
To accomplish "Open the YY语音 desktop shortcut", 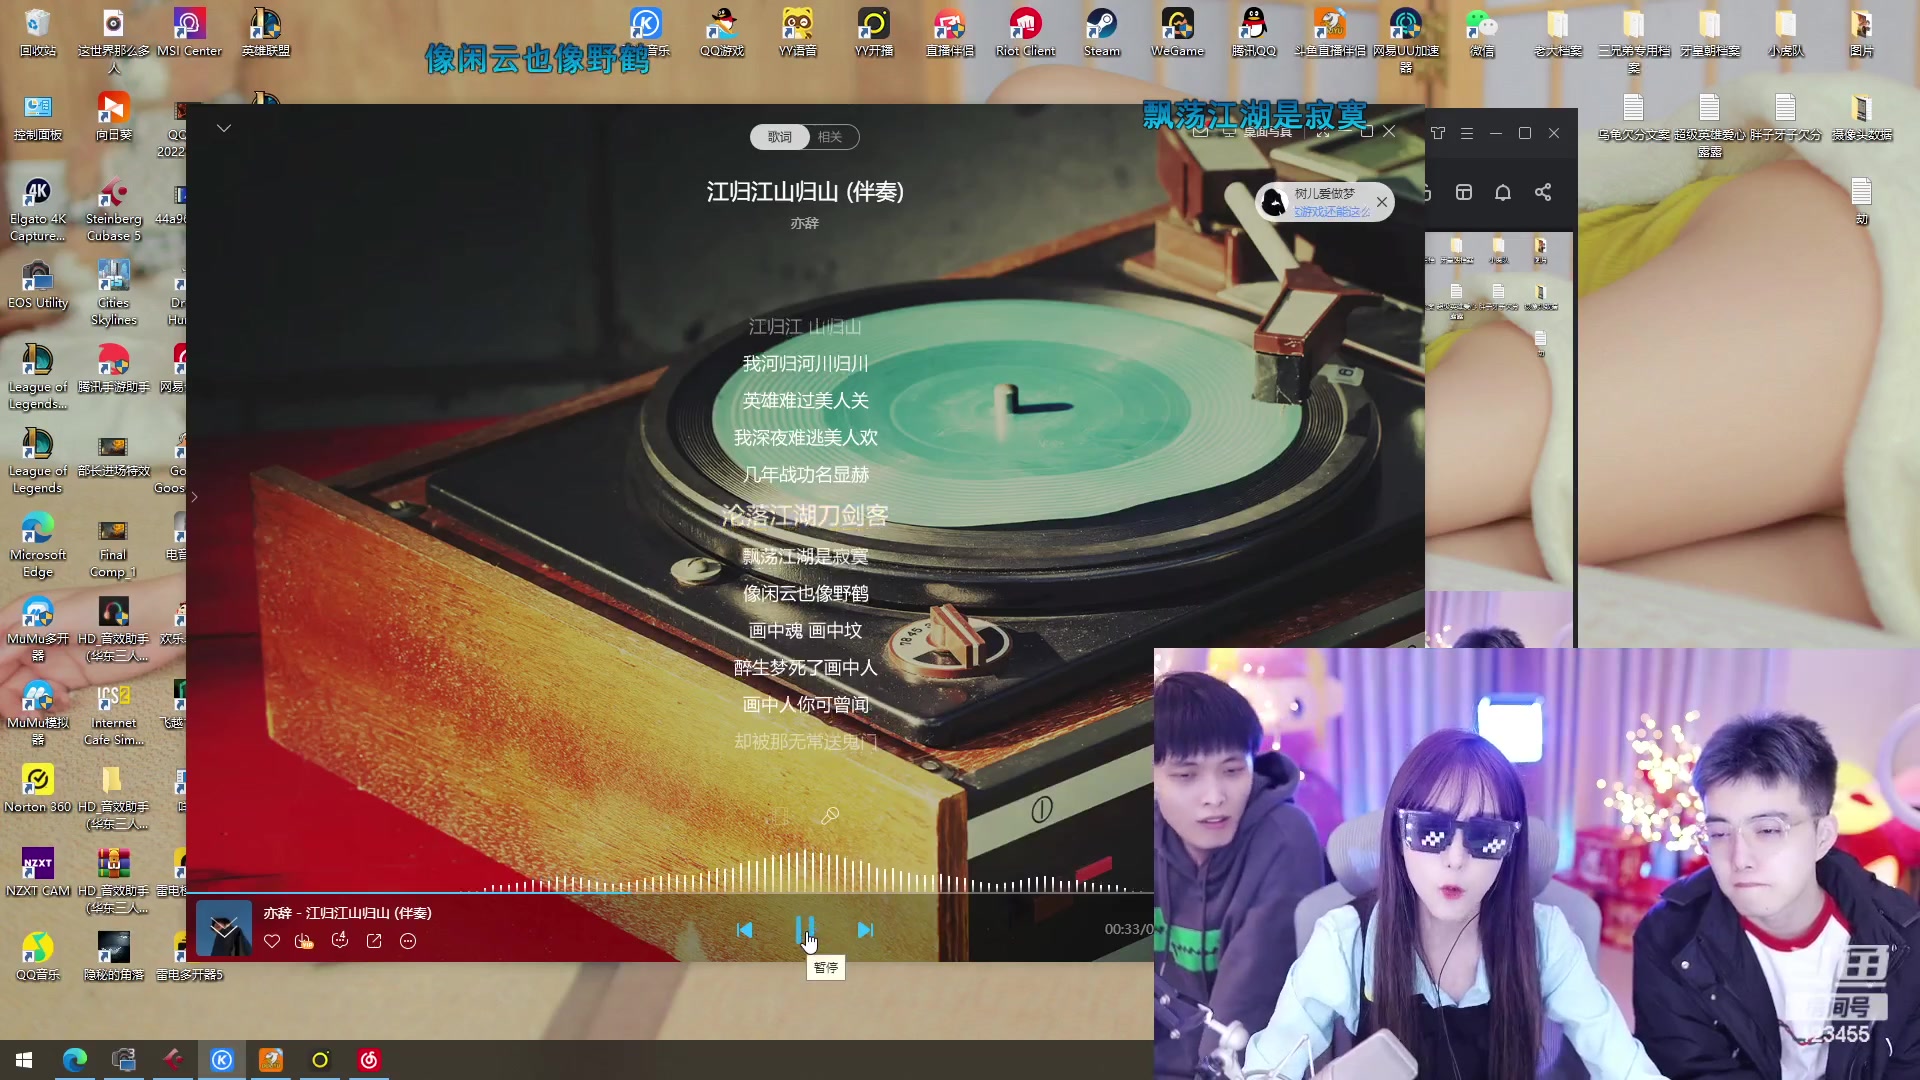I will 798,32.
